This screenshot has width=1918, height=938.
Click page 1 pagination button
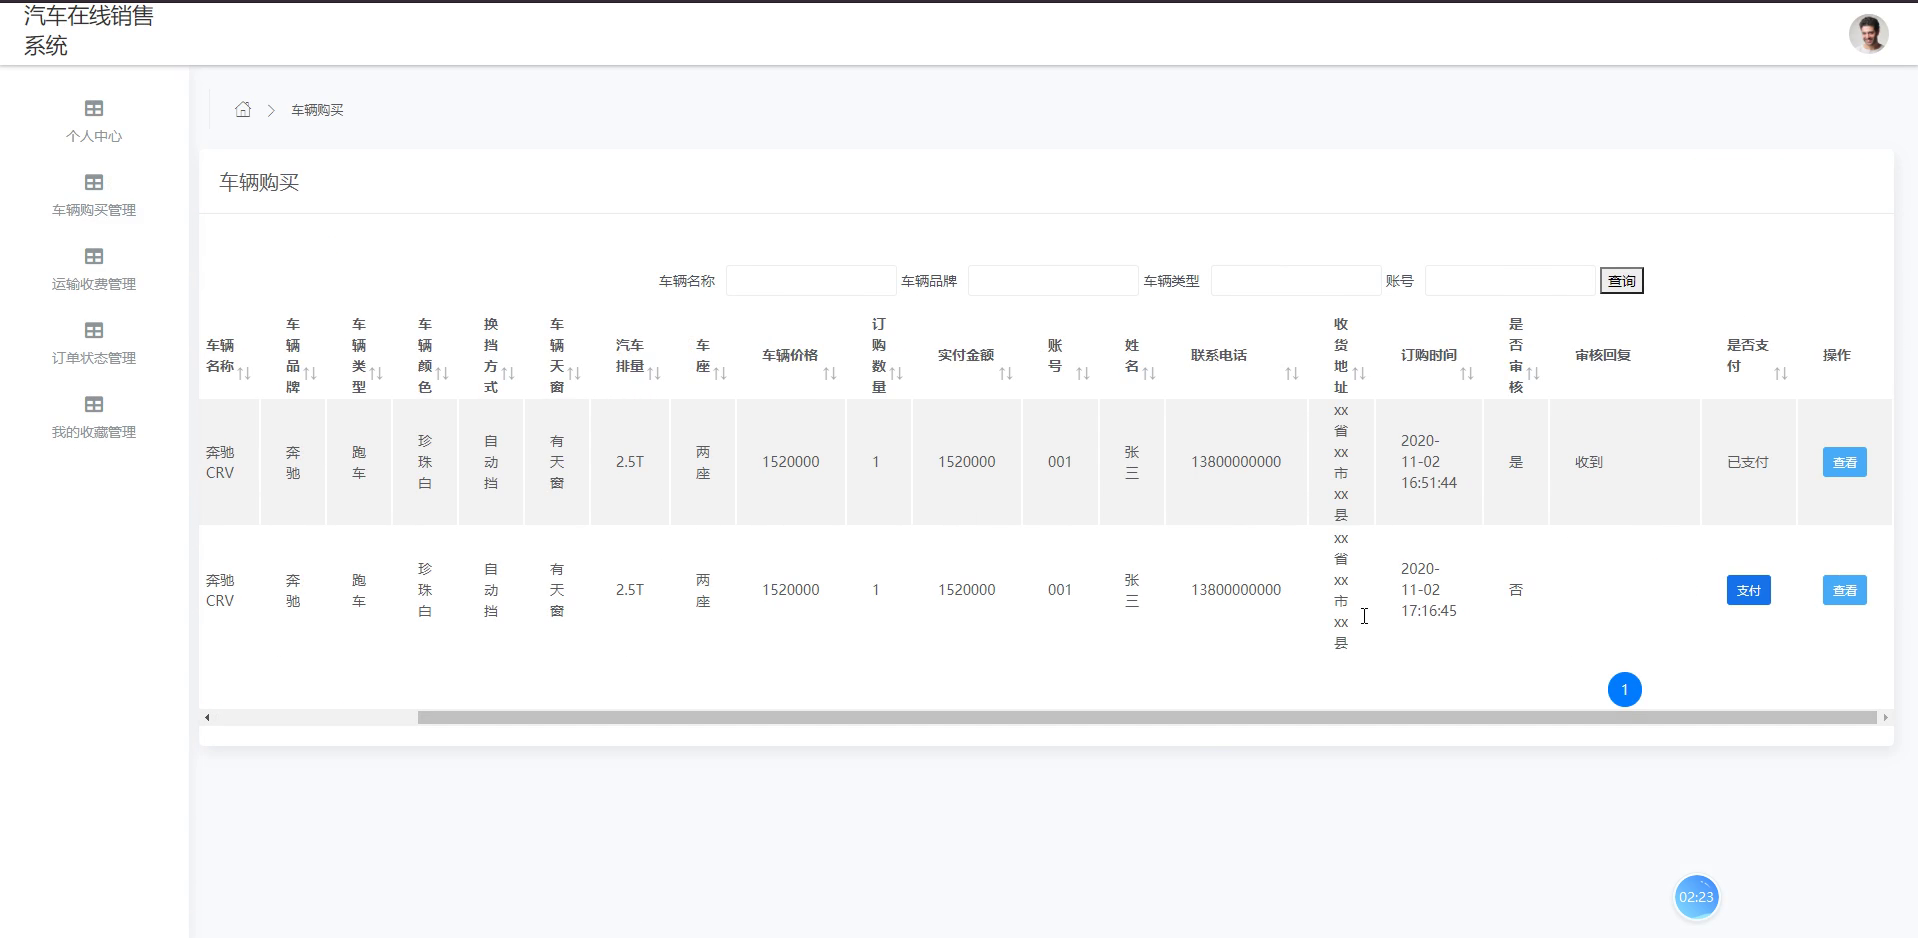point(1625,689)
